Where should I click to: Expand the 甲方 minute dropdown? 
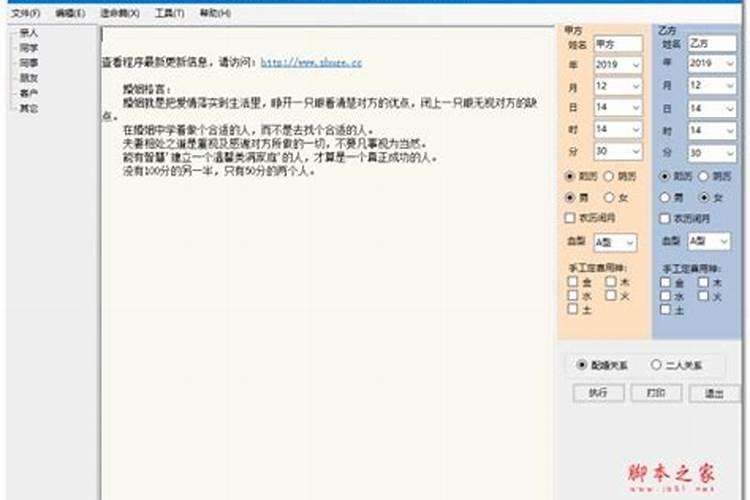click(636, 152)
